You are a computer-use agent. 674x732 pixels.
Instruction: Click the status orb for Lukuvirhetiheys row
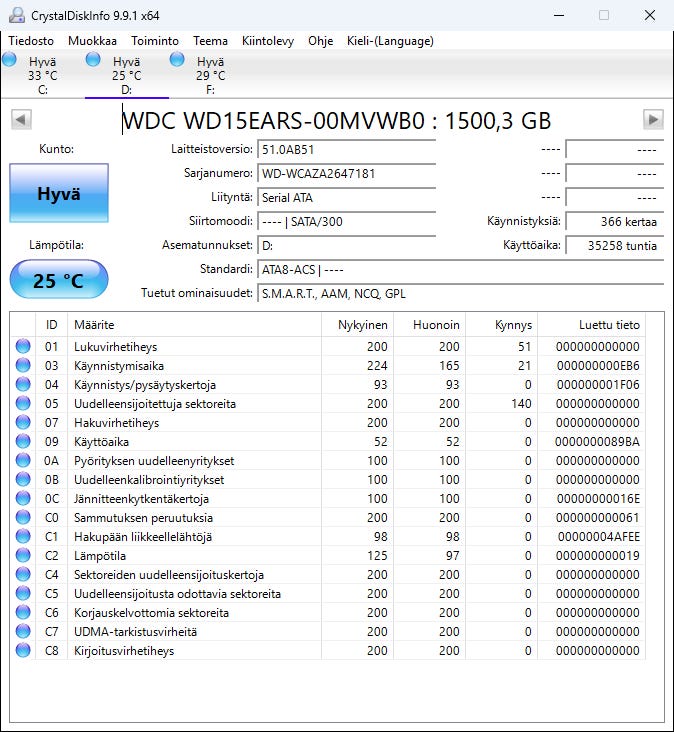pos(23,346)
